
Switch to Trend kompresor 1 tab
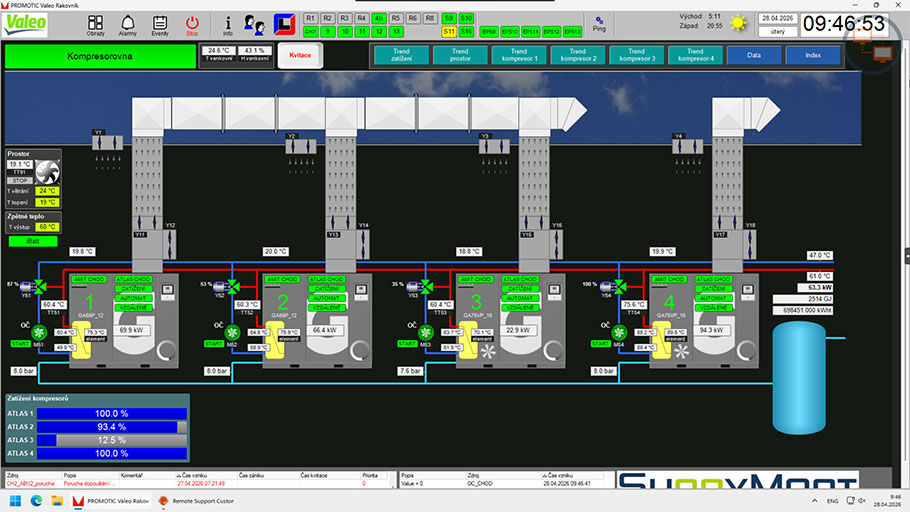(x=519, y=55)
